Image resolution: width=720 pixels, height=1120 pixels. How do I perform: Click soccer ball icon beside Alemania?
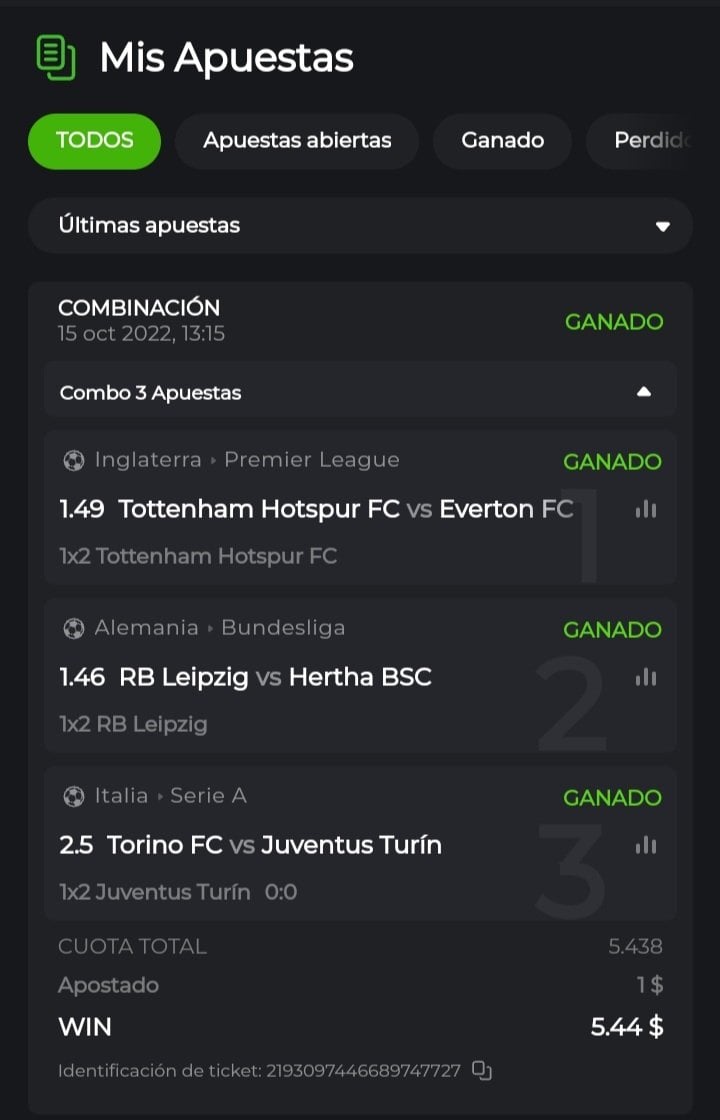74,628
